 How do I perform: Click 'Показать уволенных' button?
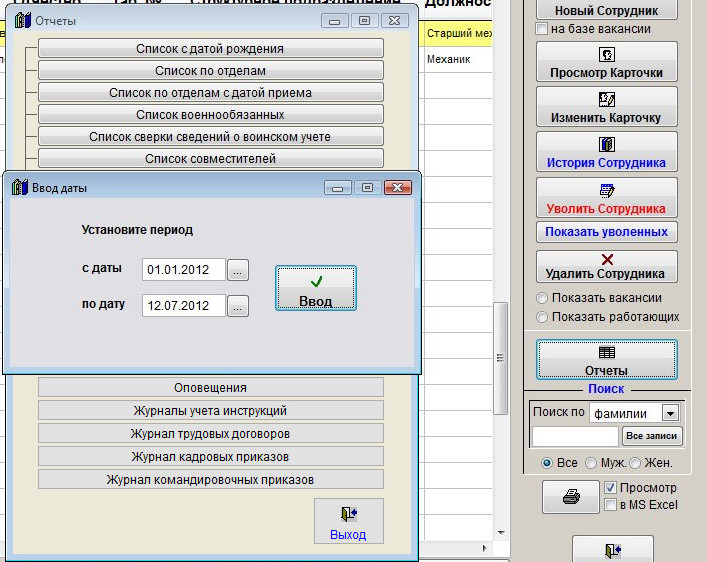[606, 232]
